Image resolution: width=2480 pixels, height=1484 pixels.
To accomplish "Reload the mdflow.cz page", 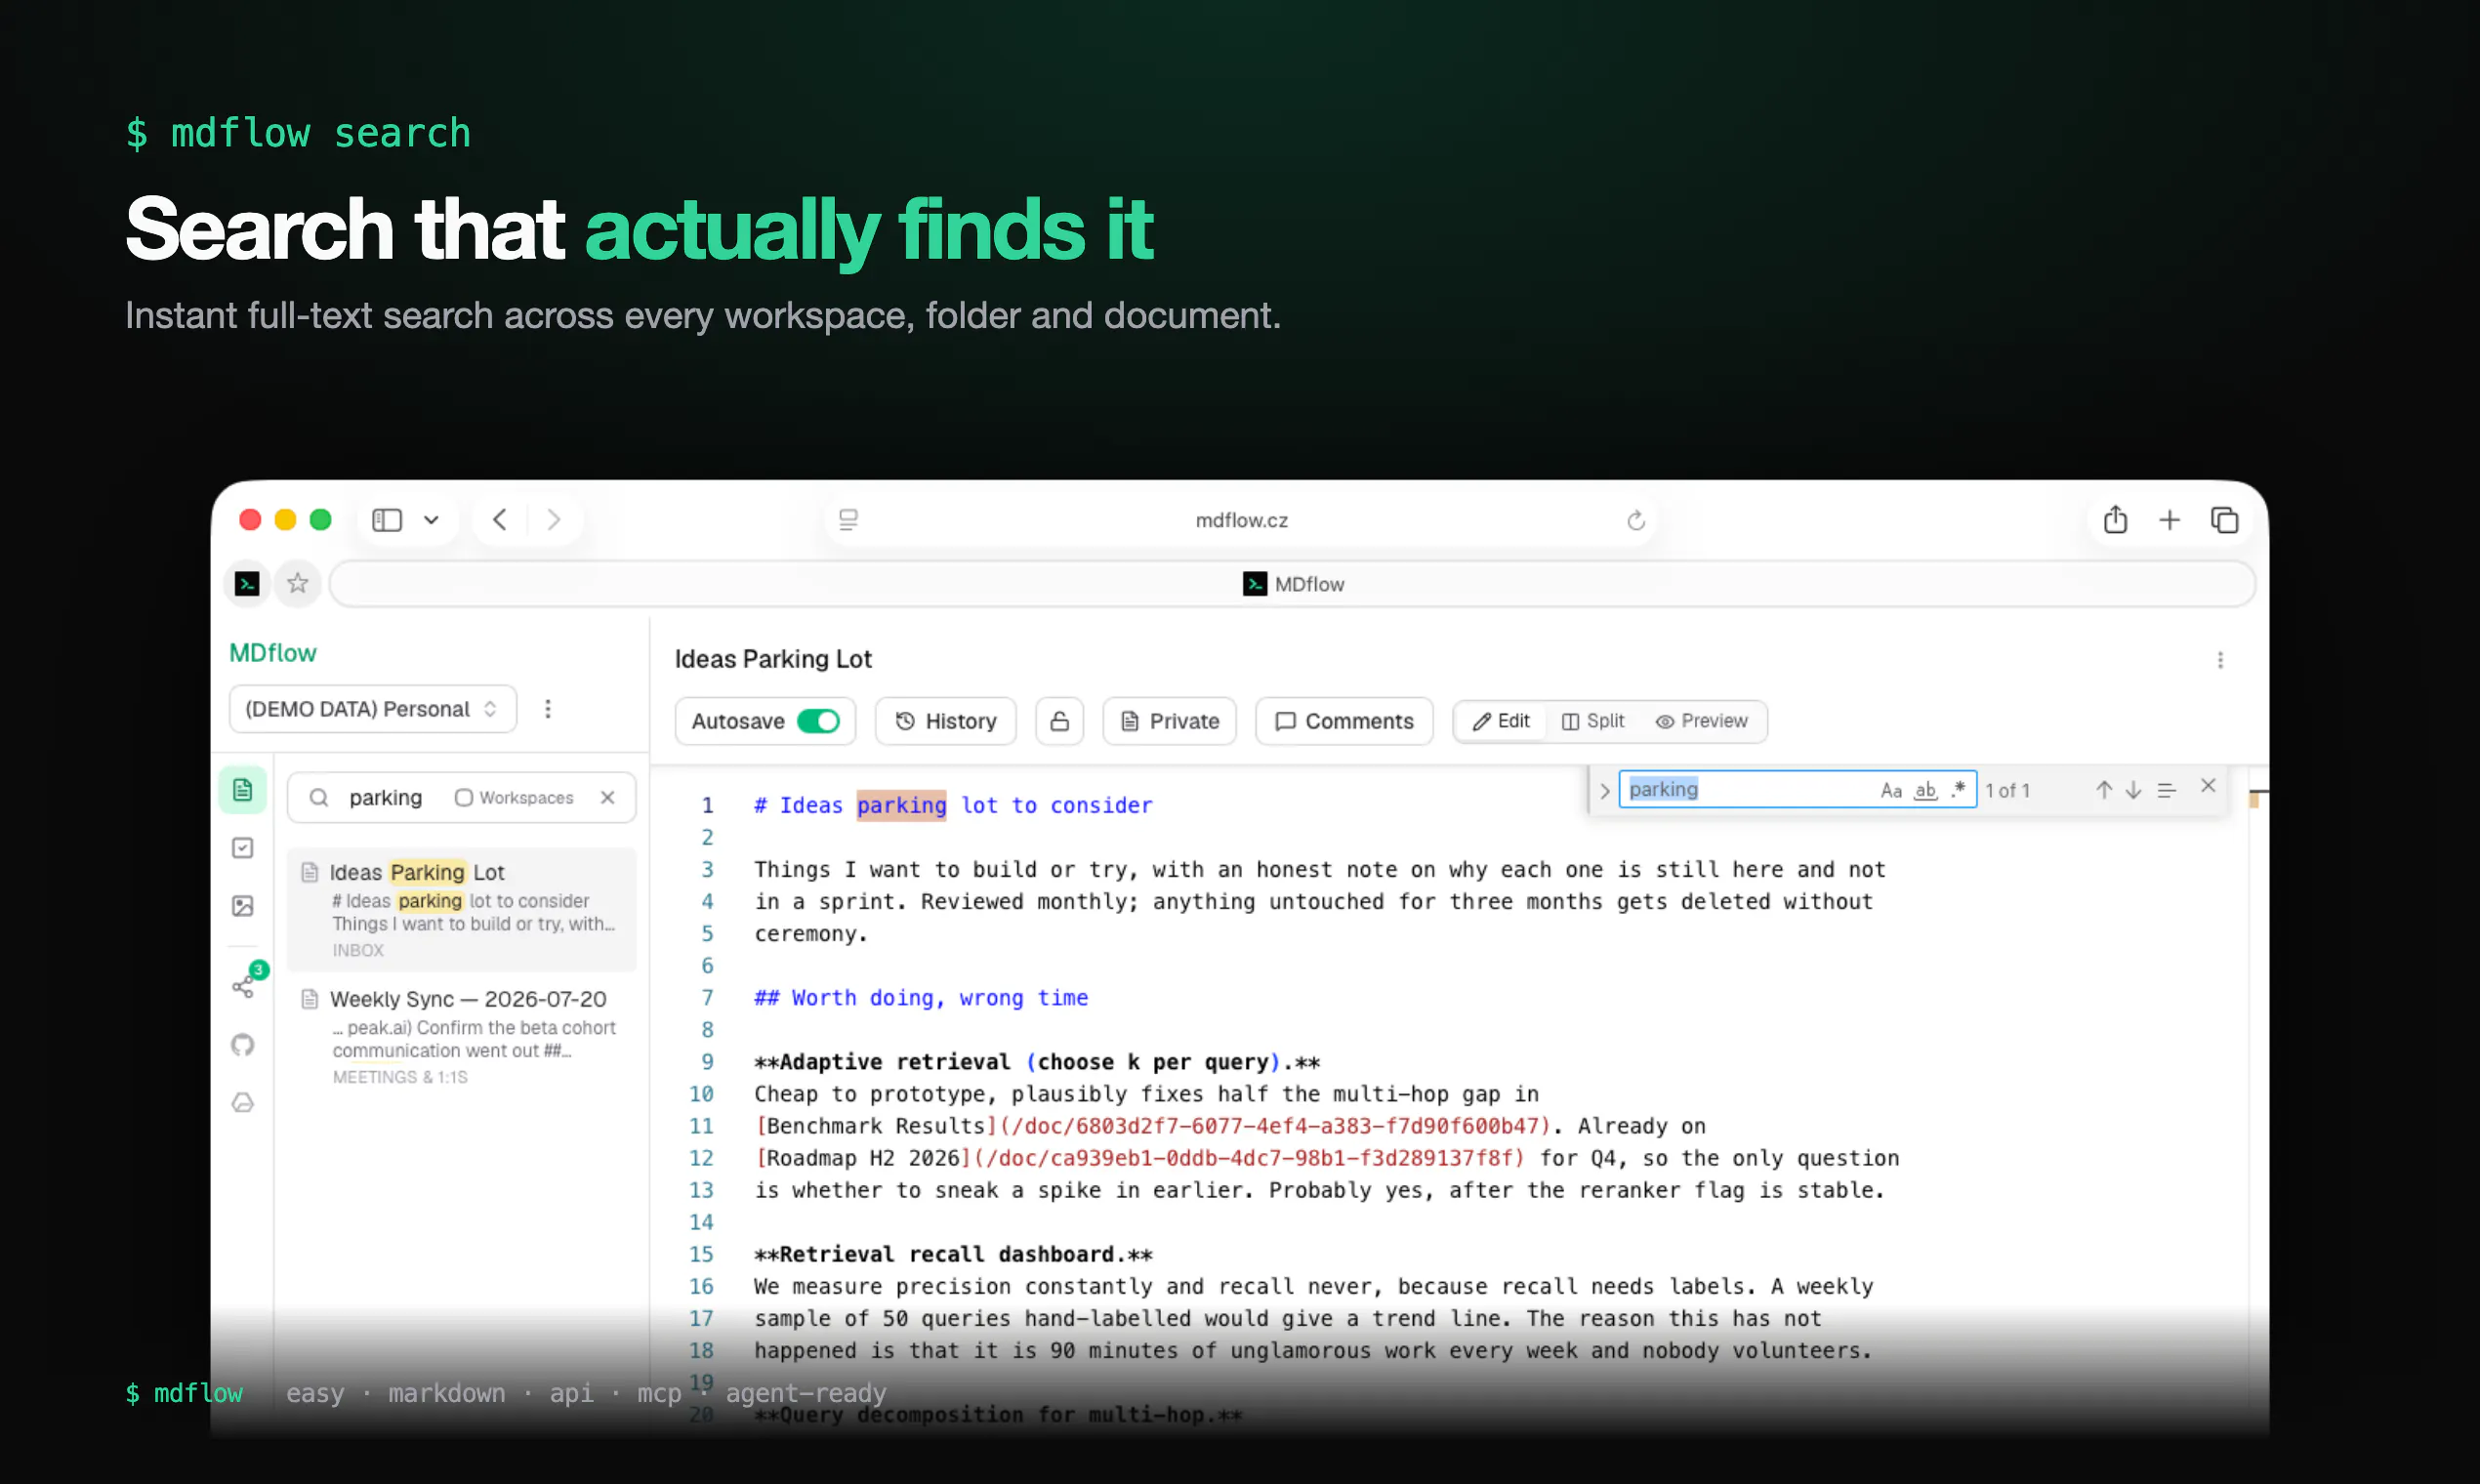I will point(1636,520).
